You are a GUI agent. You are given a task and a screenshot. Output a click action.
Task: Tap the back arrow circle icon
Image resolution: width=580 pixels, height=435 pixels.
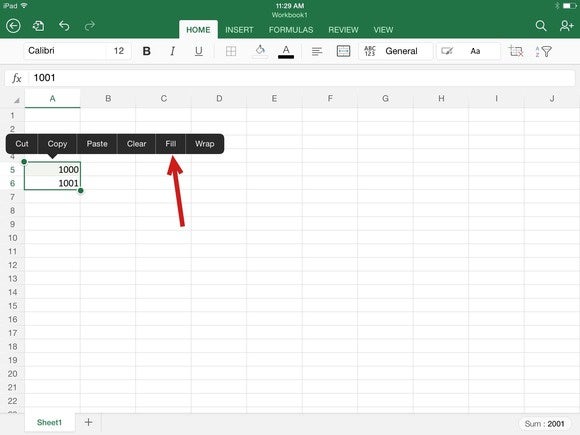tap(13, 26)
